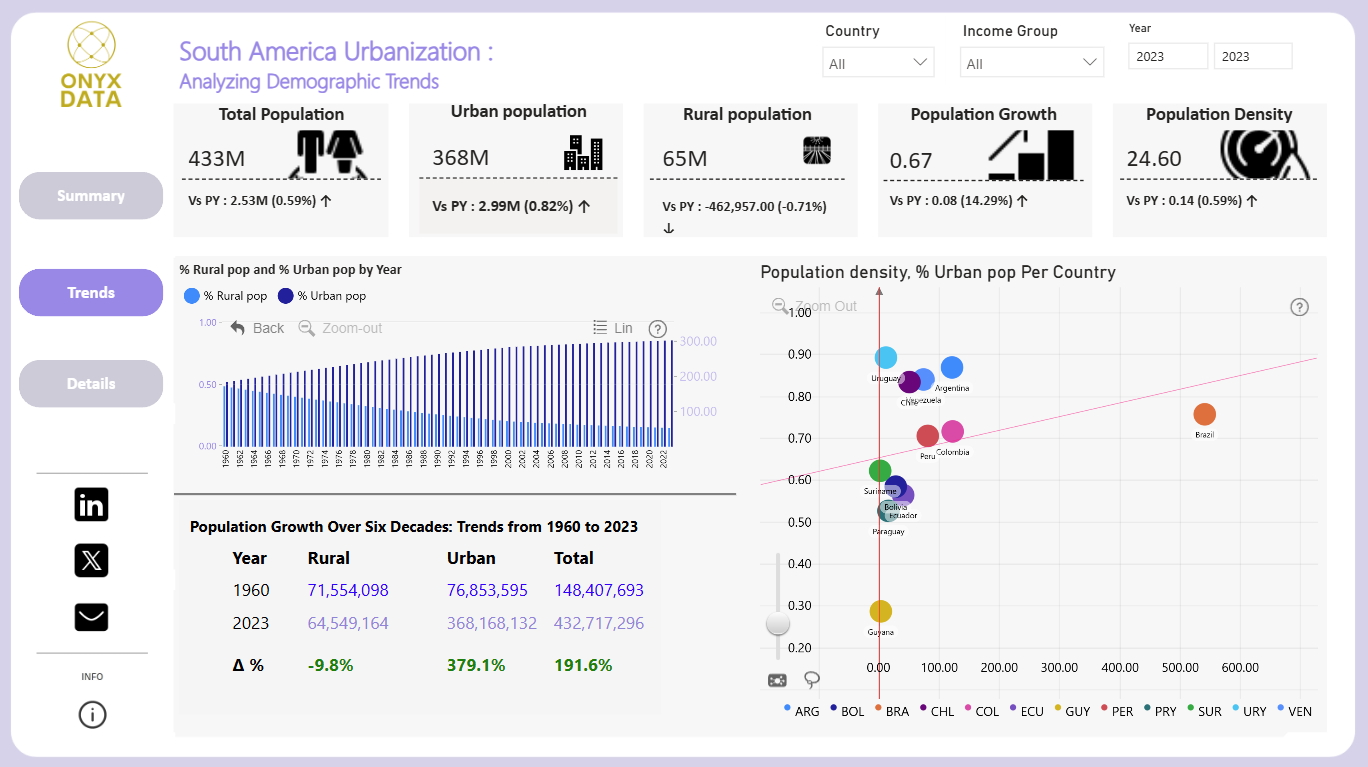Expand the Income Group dropdown
The image size is (1368, 767).
click(1033, 63)
